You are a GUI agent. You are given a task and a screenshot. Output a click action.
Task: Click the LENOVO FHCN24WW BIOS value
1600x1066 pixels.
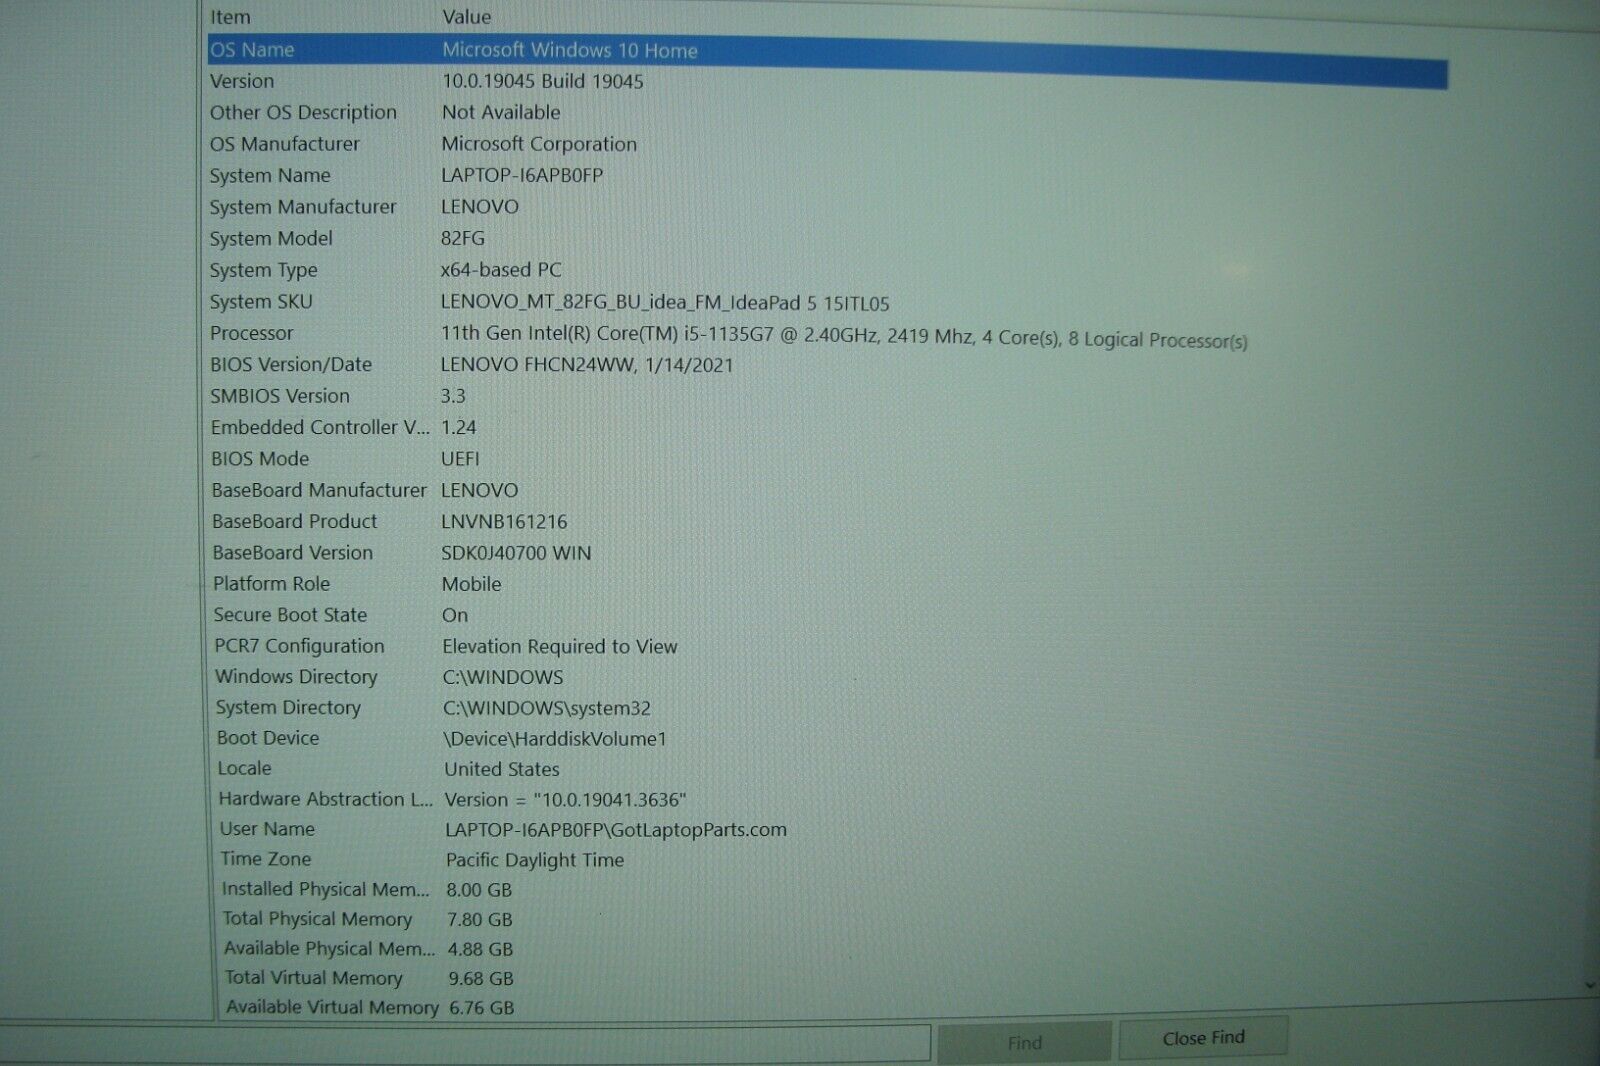pos(587,365)
